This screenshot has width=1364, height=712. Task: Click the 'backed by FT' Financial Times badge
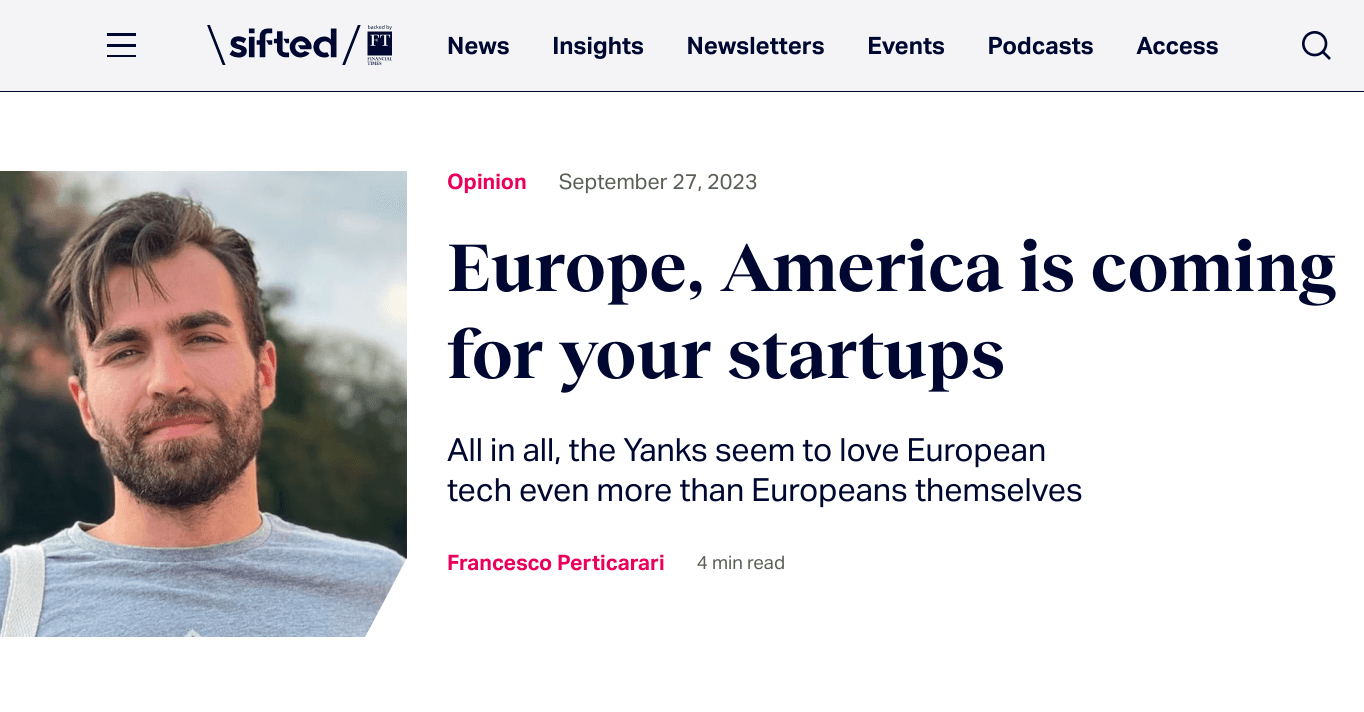point(380,45)
